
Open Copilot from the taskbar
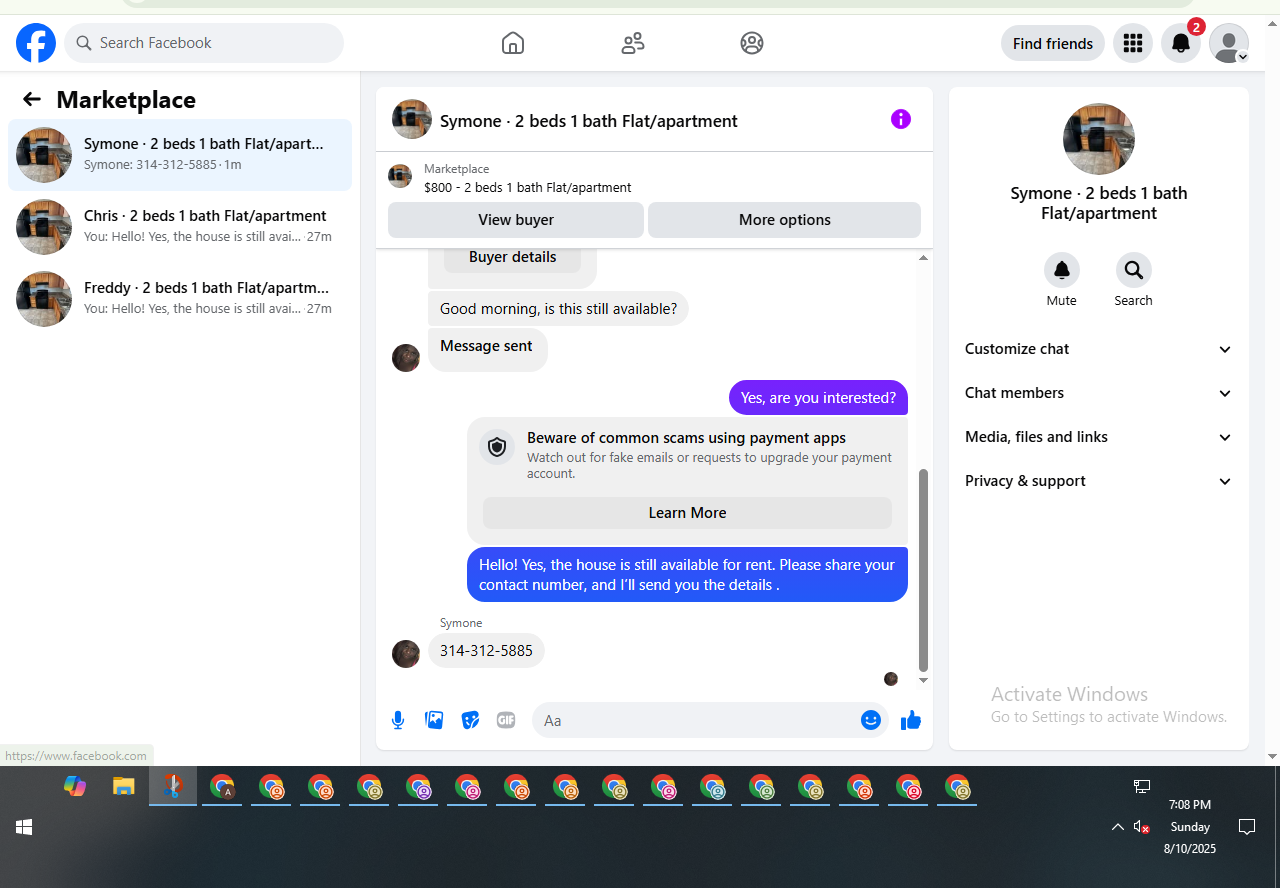point(75,787)
